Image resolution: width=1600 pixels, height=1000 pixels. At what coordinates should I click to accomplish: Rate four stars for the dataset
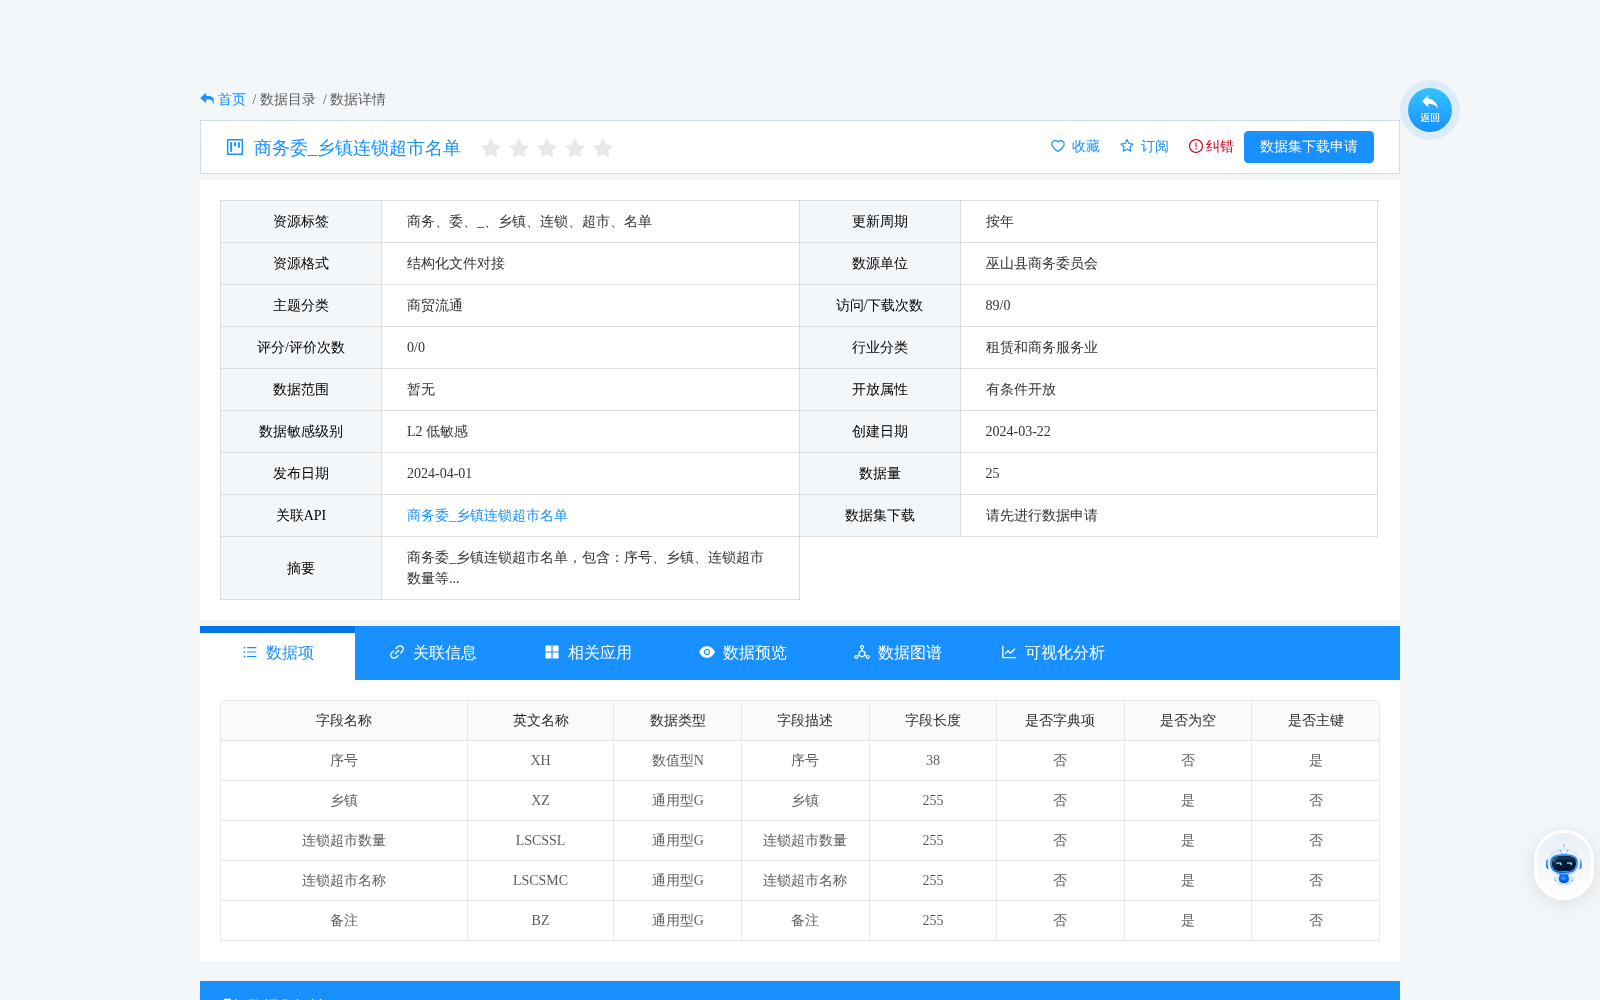pos(575,148)
